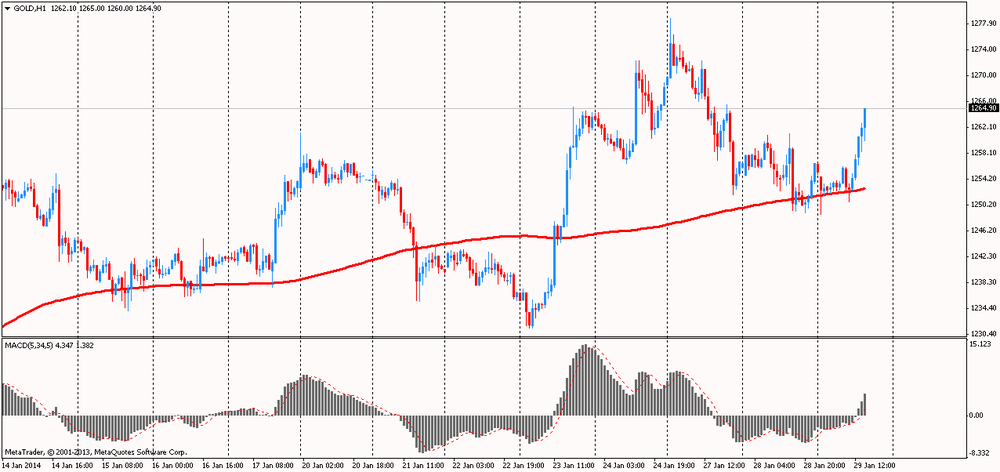Image resolution: width=1000 pixels, height=472 pixels.
Task: Click the 22 Jan 03:00 time label
Action: click(472, 465)
